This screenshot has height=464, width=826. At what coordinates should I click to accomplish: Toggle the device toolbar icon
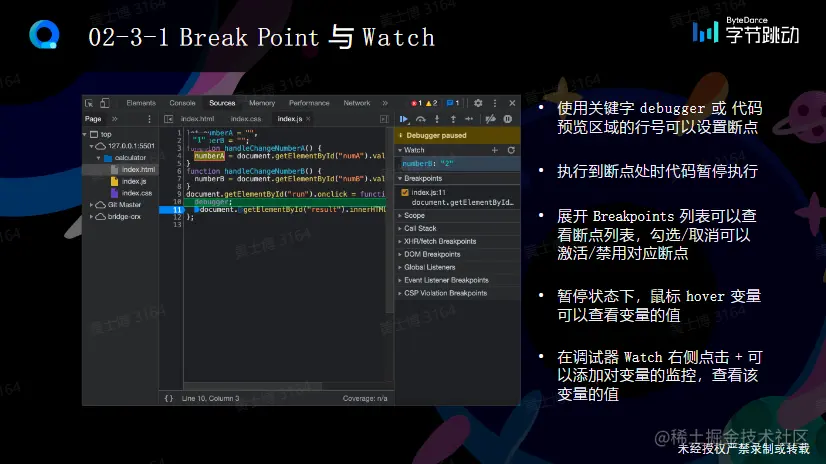pyautogui.click(x=105, y=103)
